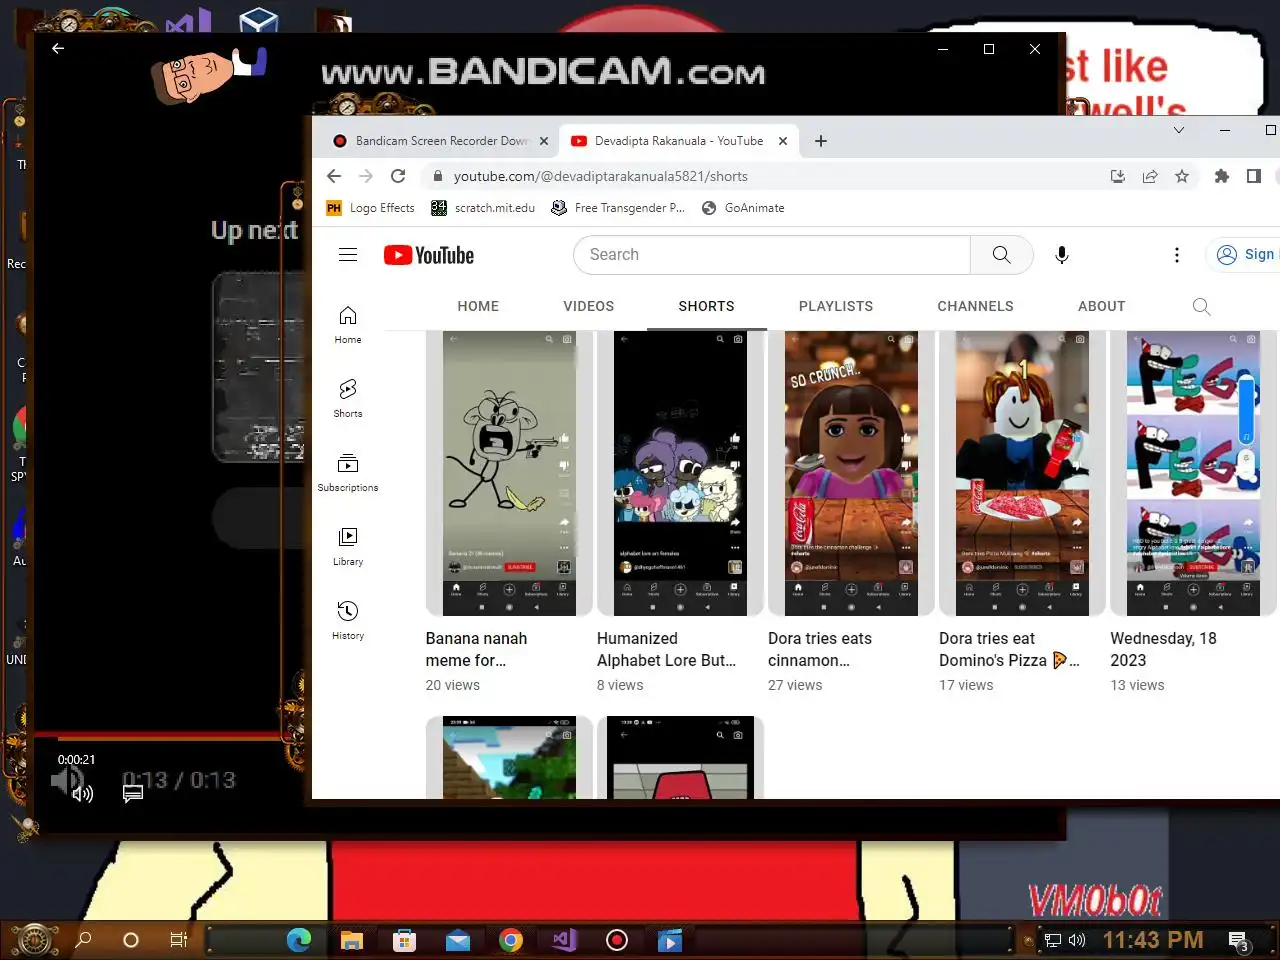
Task: Open a new Chrome tab
Action: (x=821, y=141)
